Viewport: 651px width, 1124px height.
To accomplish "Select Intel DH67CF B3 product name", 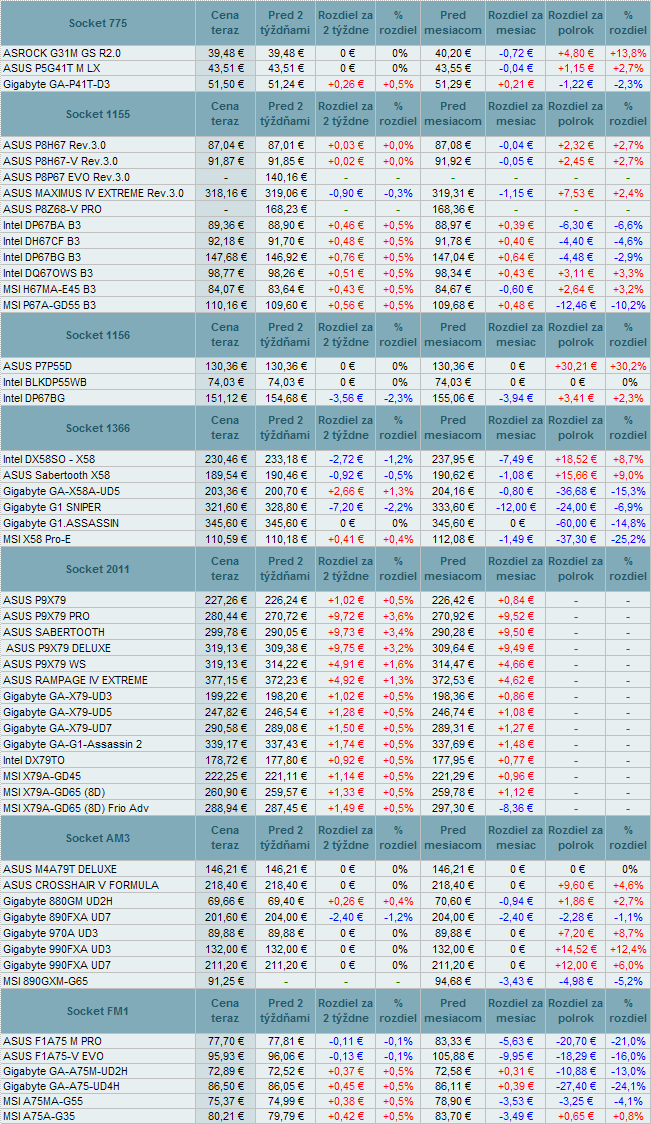I will (42, 241).
